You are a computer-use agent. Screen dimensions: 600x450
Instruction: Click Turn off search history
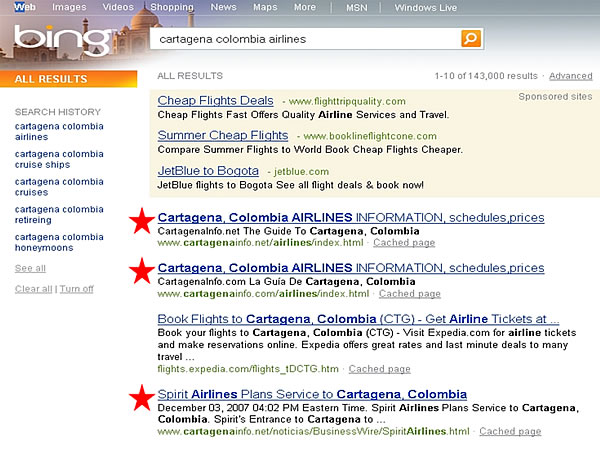coord(77,289)
